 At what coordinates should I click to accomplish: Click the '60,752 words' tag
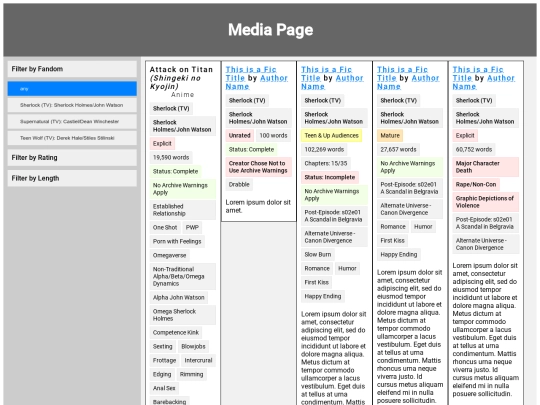coord(474,149)
